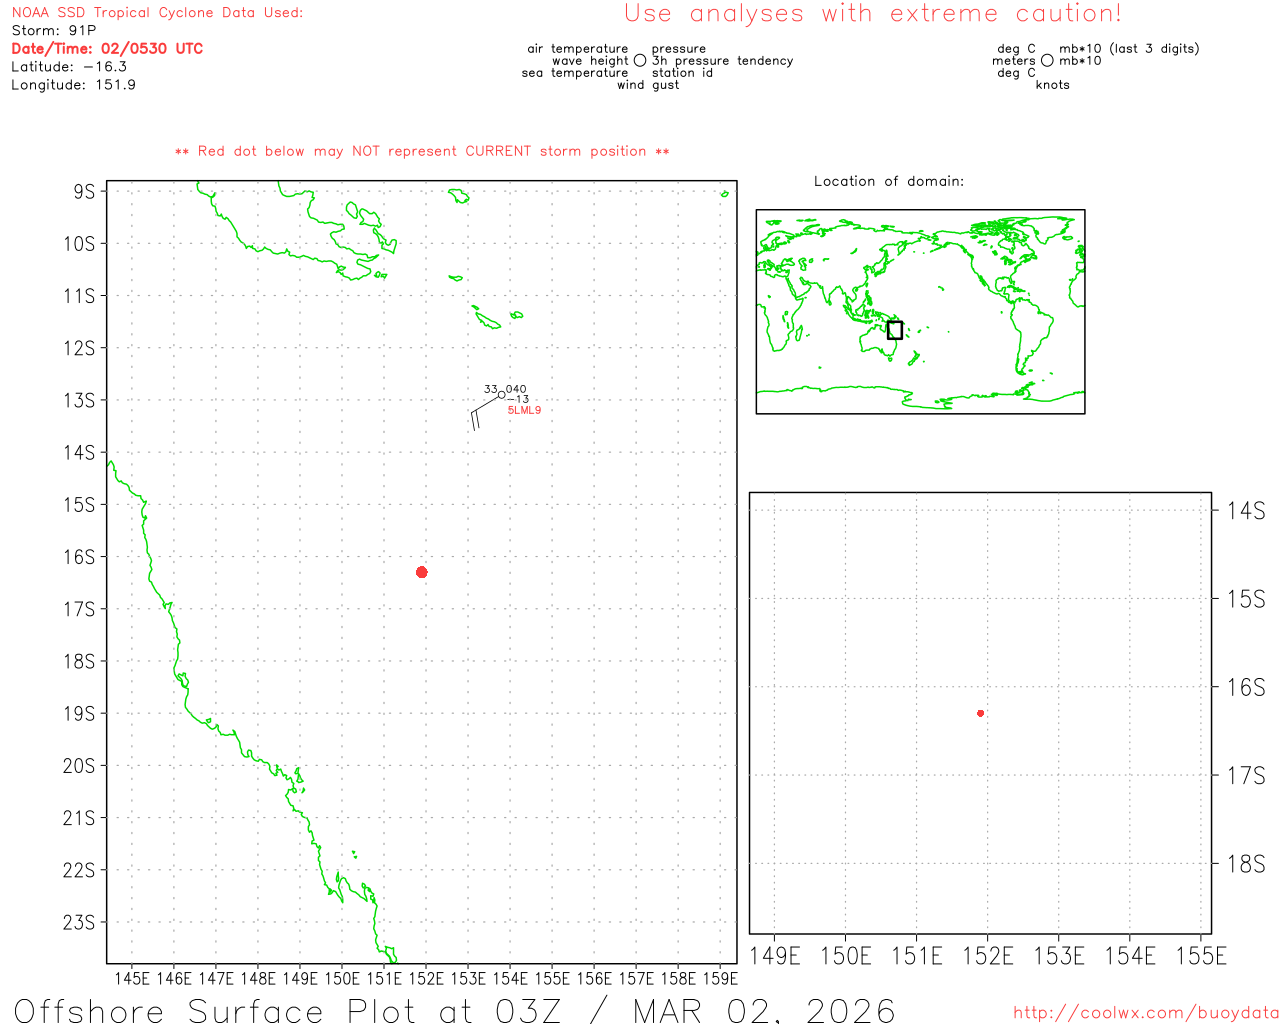
Task: Click the 'Storm: 91P' text
Action: pyautogui.click(x=54, y=31)
